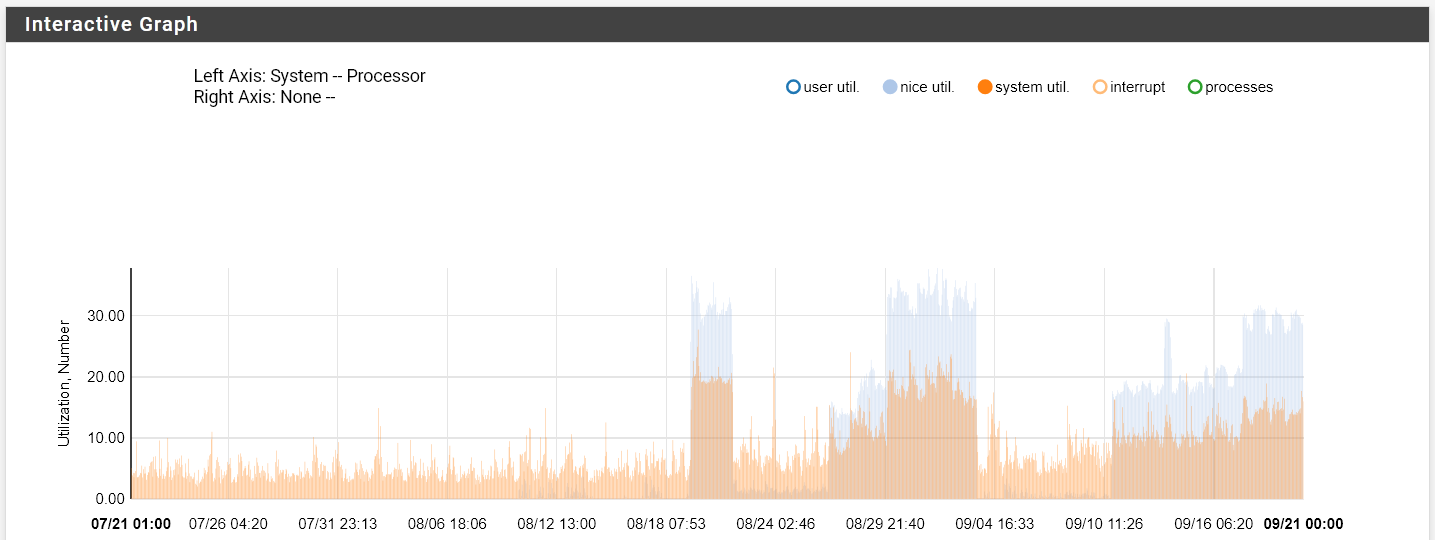This screenshot has height=540, width=1435.
Task: Click the Interactive Graph panel header
Action: (x=111, y=25)
